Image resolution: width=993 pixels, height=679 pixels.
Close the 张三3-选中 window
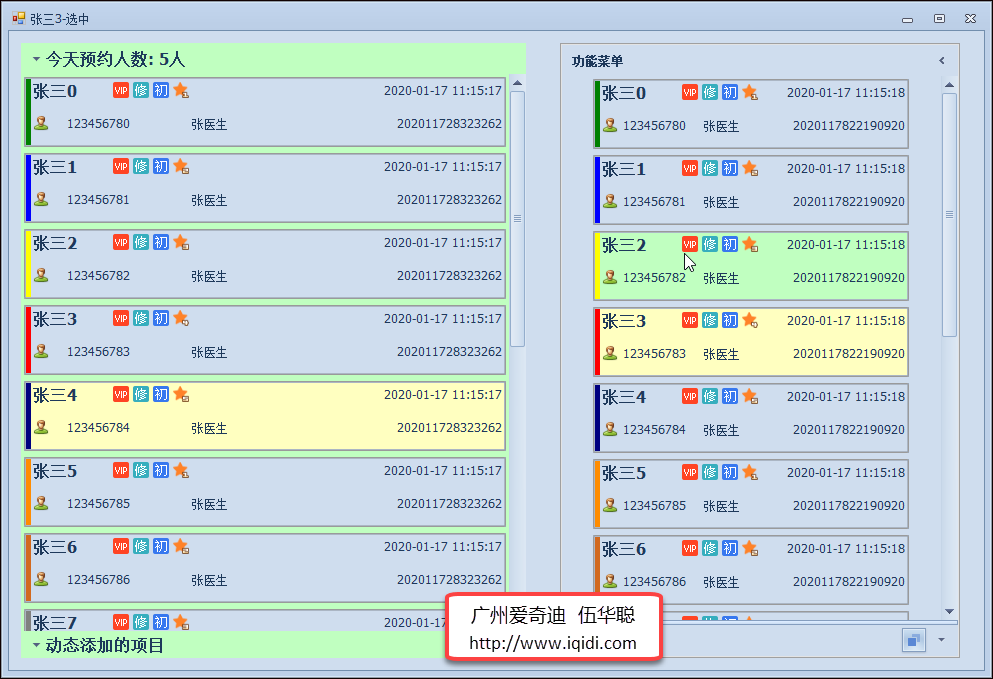[970, 19]
